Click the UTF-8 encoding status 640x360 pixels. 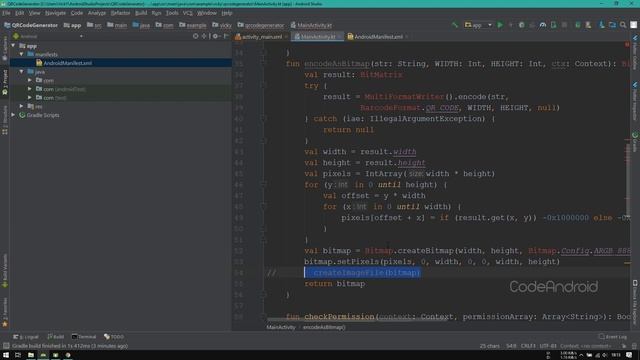click(548, 346)
